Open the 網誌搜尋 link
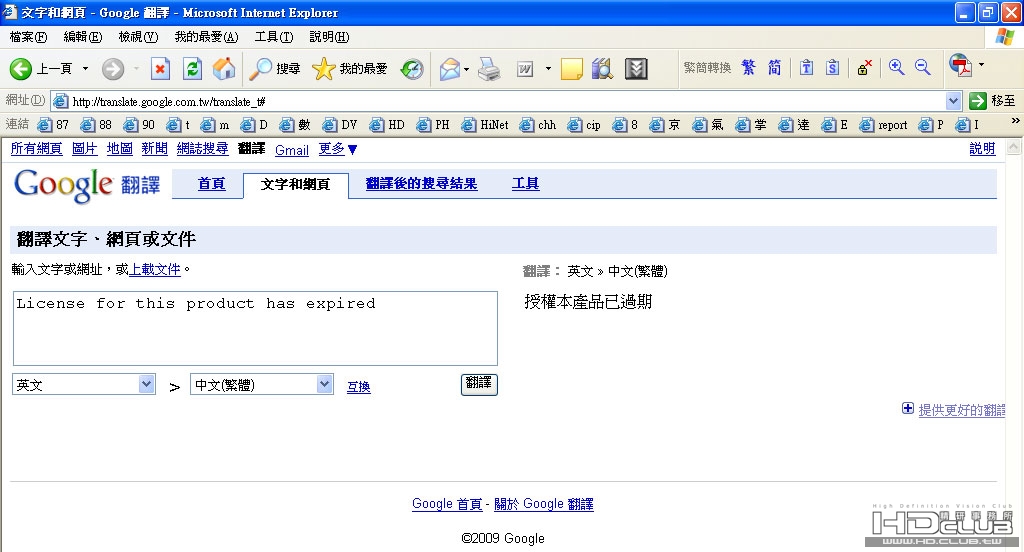The width and height of the screenshot is (1024, 552). (202, 149)
